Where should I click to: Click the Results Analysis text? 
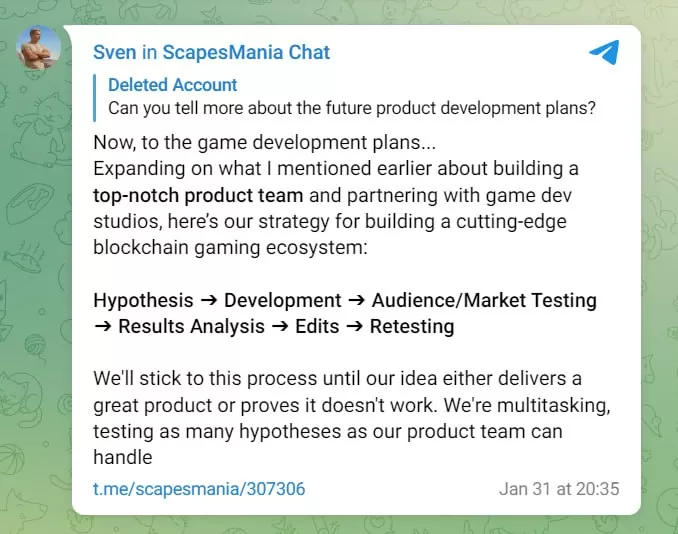pos(191,326)
